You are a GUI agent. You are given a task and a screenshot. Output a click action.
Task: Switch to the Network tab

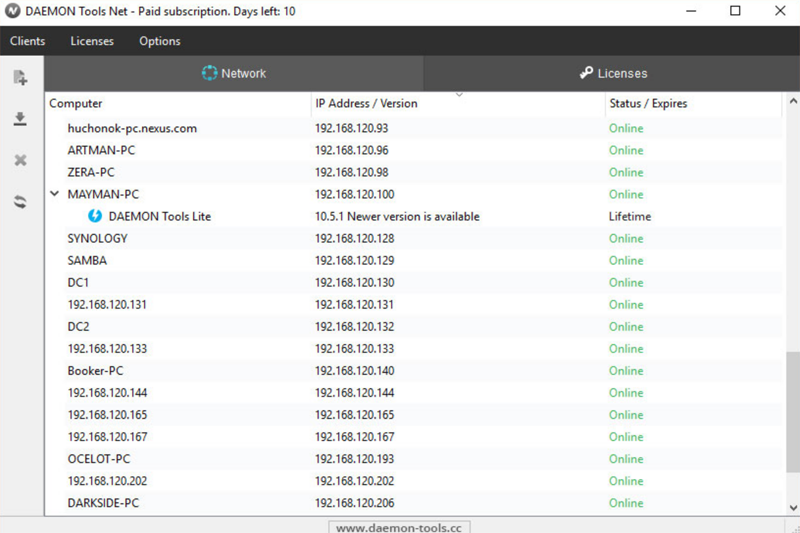click(234, 73)
